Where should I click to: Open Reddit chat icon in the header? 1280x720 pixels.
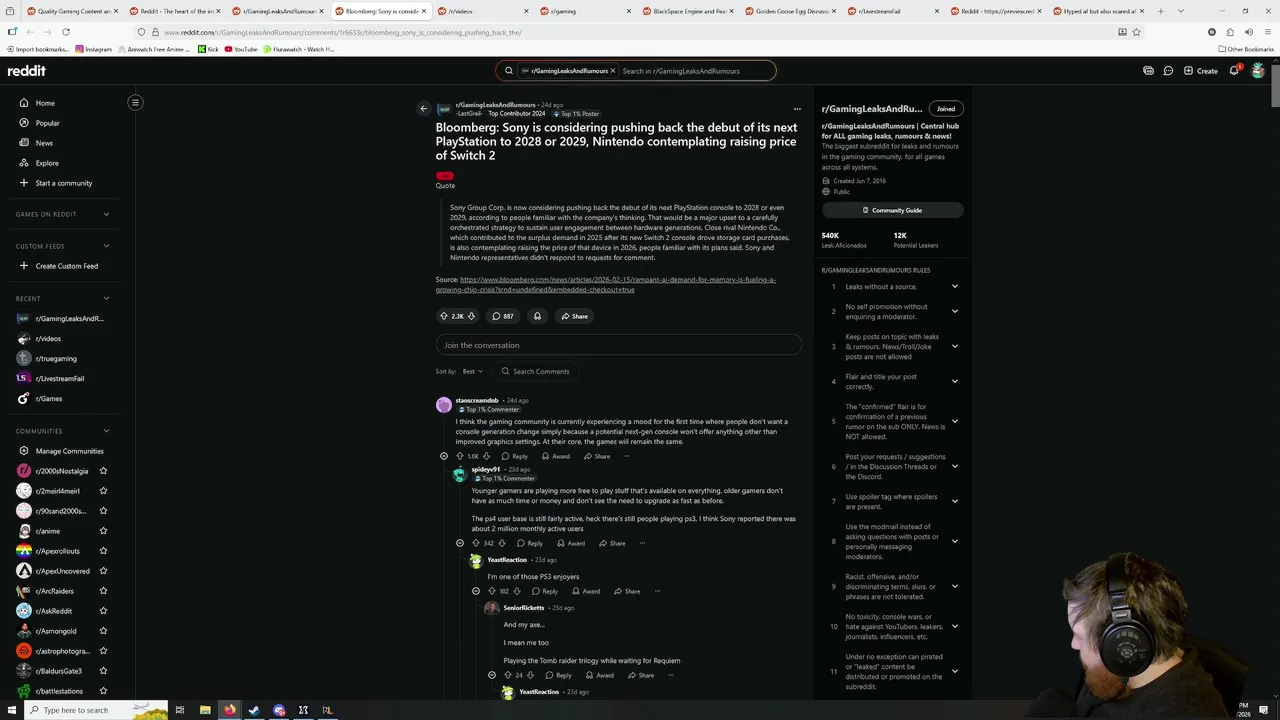1168,71
